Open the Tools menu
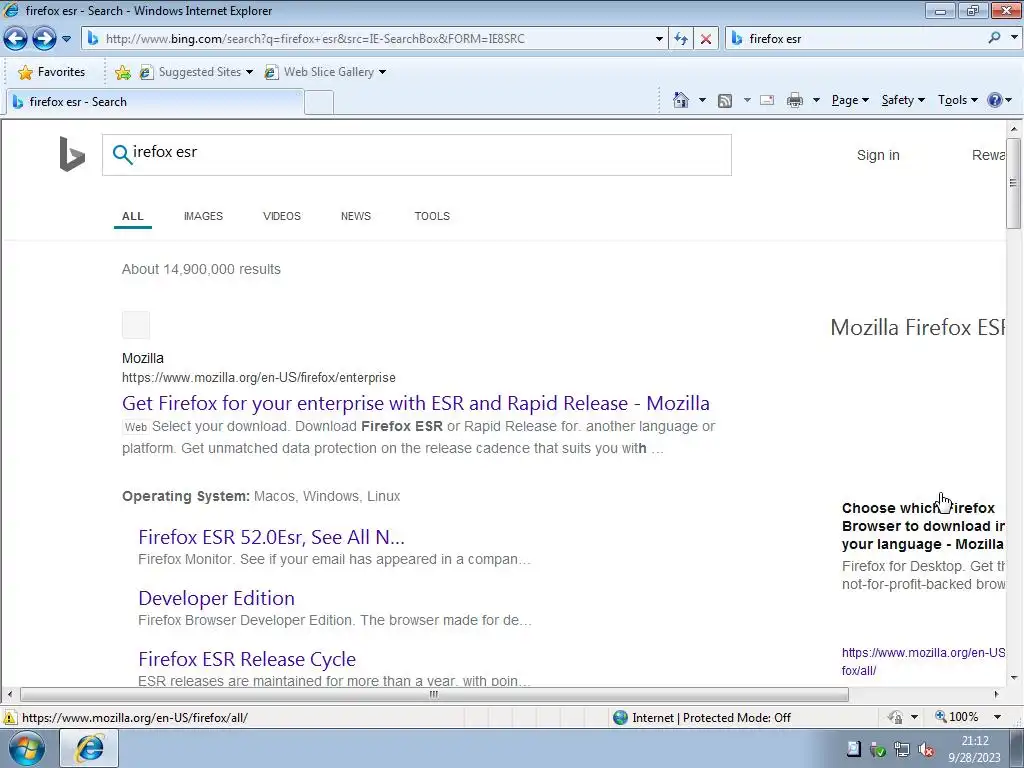 coord(958,100)
